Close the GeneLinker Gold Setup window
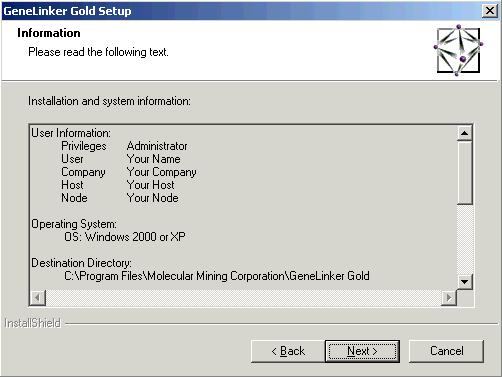This screenshot has width=502, height=377. (490, 11)
